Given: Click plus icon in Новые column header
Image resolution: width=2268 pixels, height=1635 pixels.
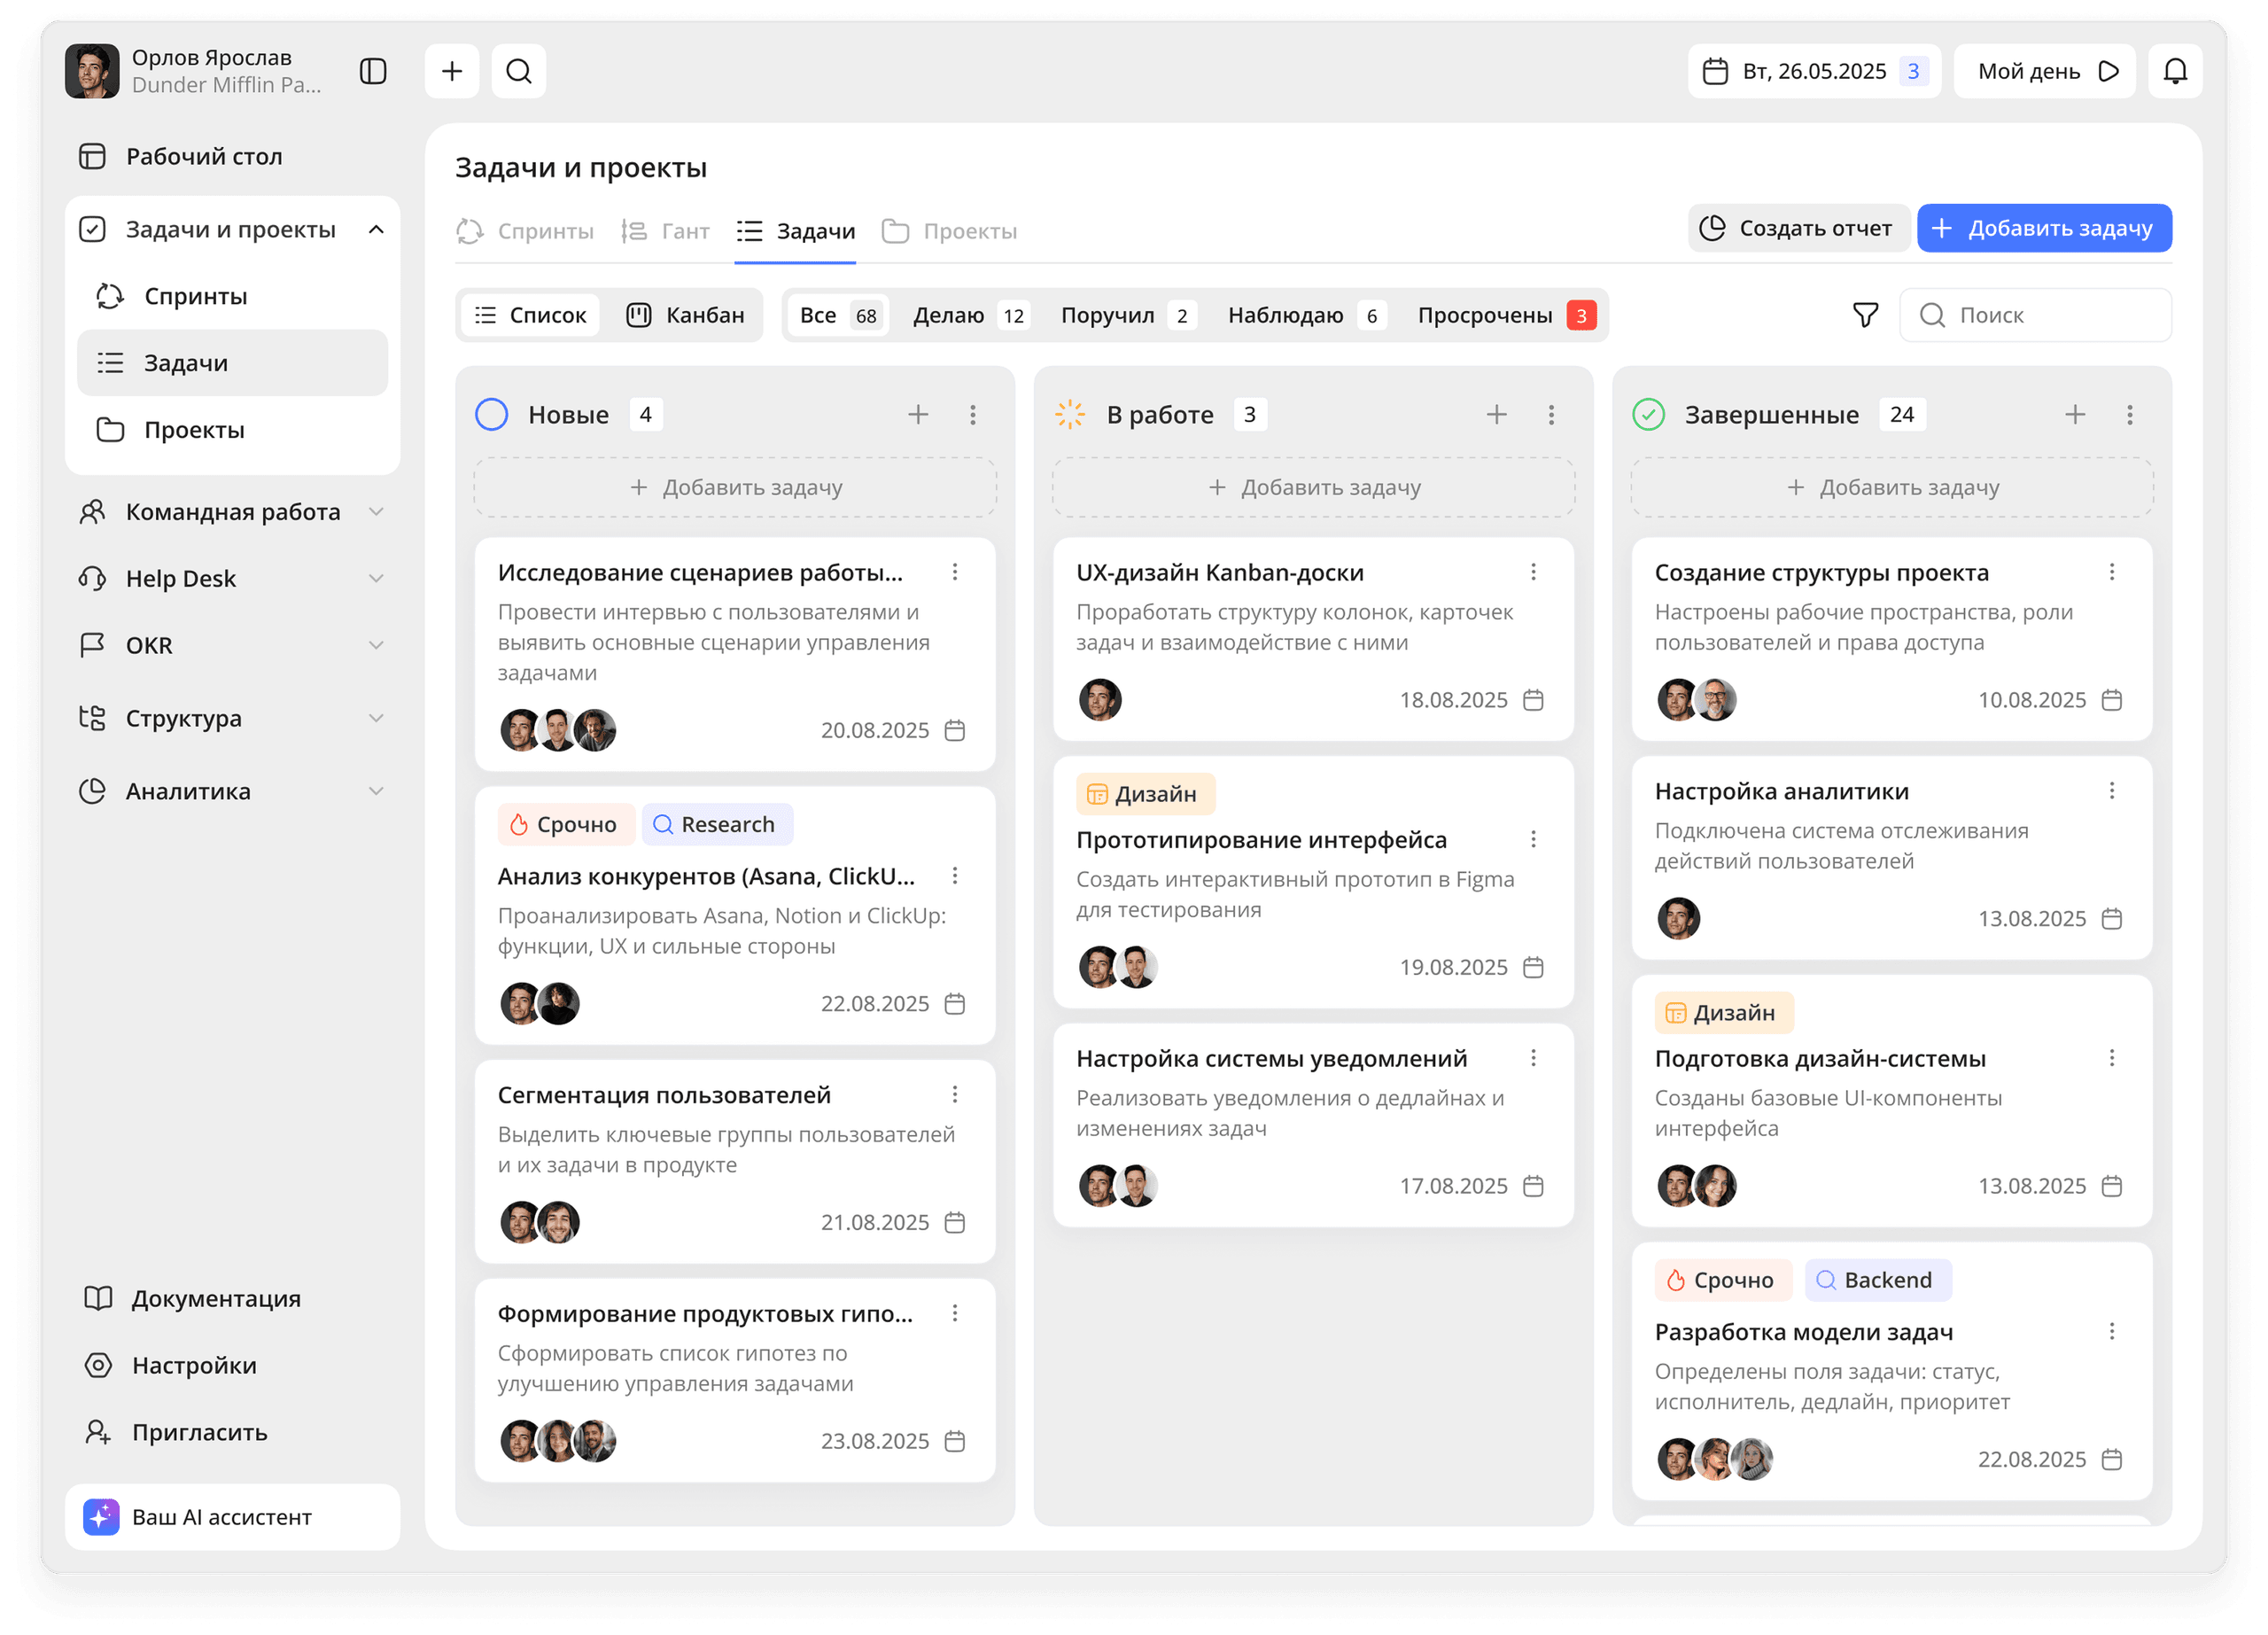Looking at the screenshot, I should 917,414.
